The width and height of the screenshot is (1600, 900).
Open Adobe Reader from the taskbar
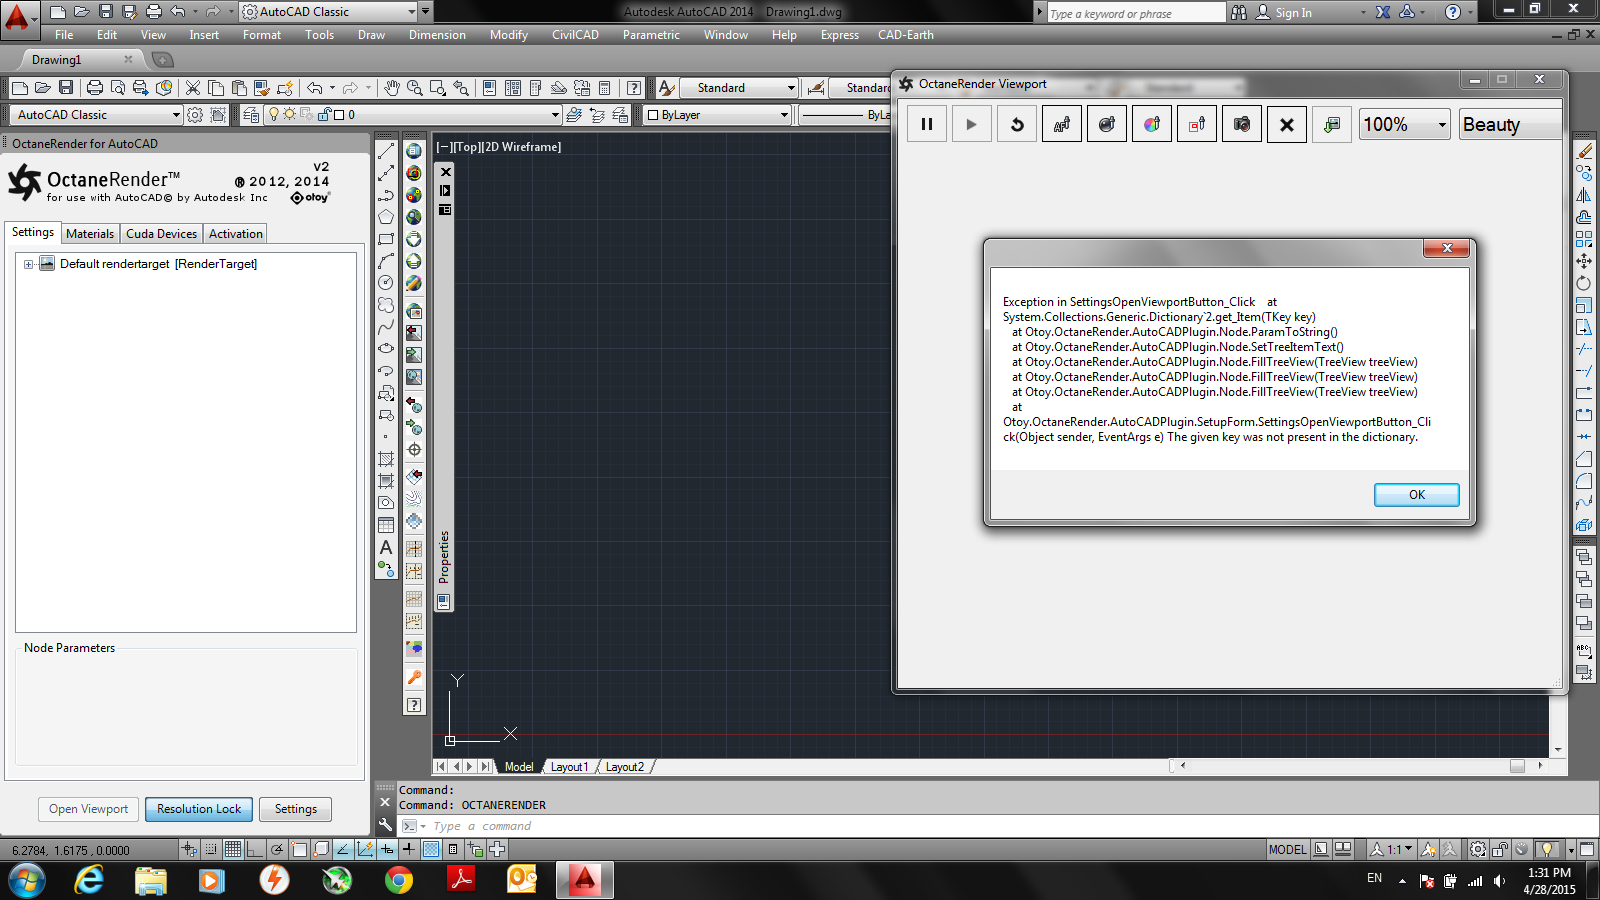[x=461, y=880]
